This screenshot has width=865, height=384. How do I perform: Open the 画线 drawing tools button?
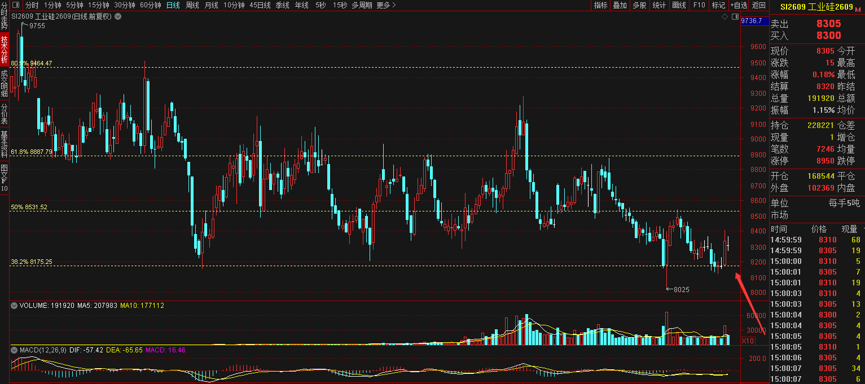tap(679, 5)
